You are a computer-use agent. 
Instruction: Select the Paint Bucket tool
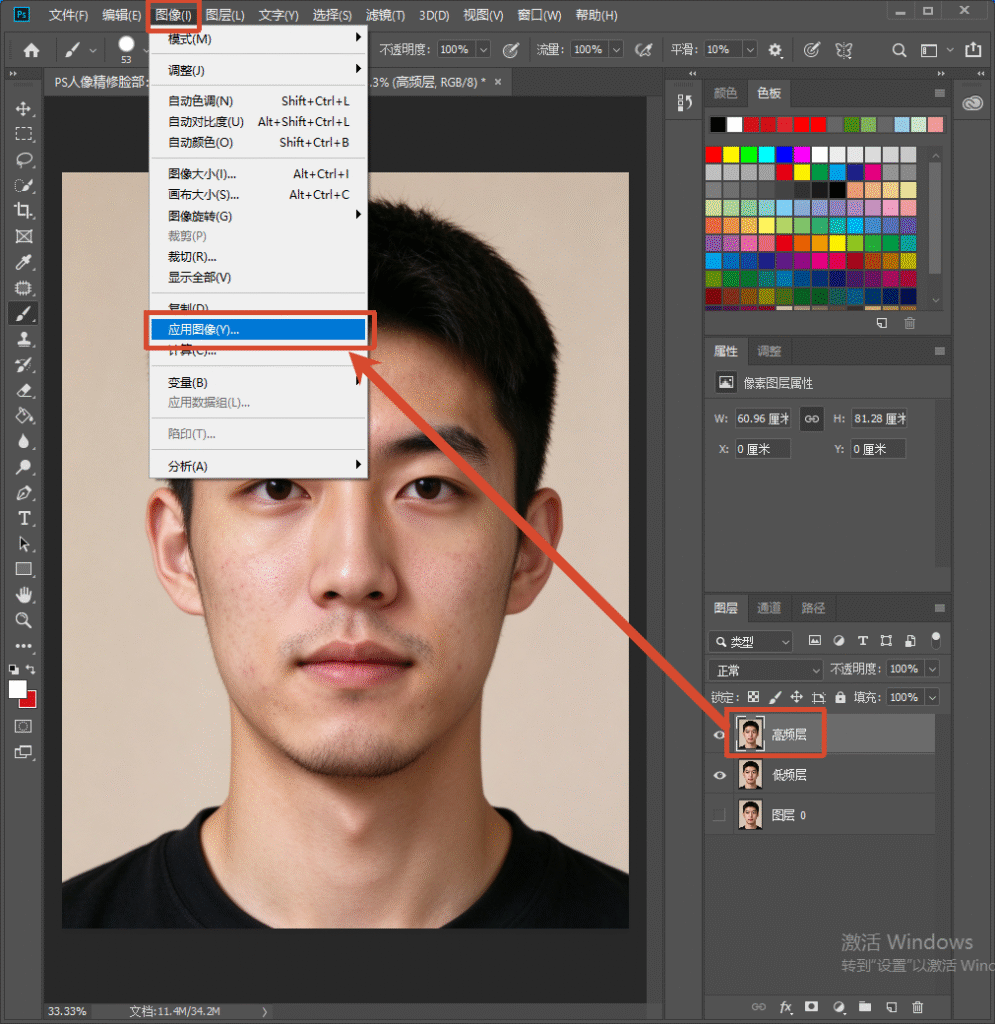pyautogui.click(x=24, y=416)
